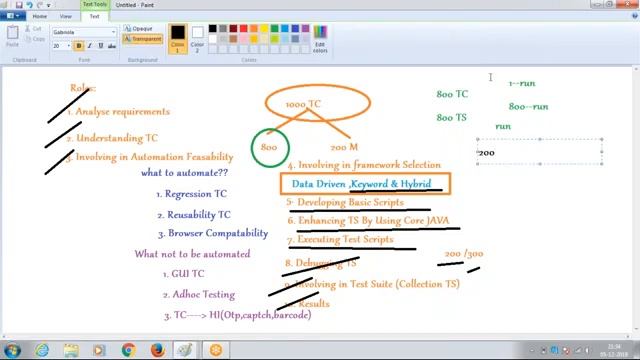Click the taskbar clock and date

click(x=614, y=351)
